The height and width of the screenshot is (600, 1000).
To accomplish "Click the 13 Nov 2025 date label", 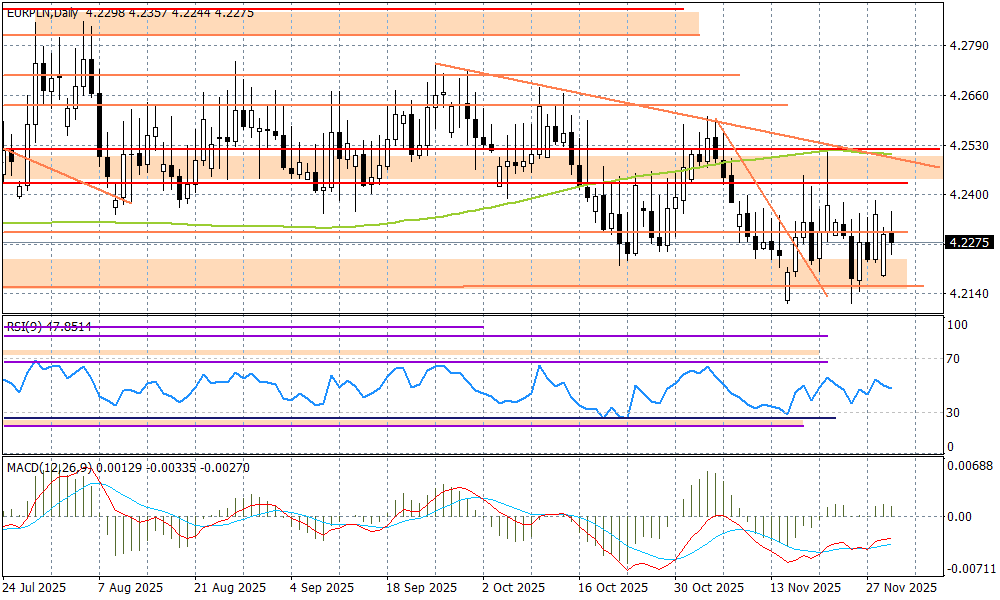I will click(809, 588).
